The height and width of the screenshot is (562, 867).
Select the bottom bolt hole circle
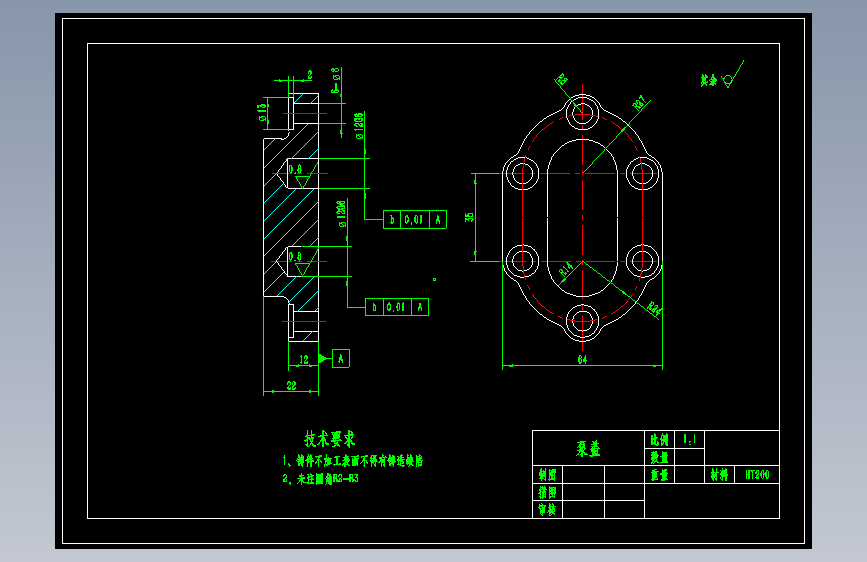click(x=582, y=320)
